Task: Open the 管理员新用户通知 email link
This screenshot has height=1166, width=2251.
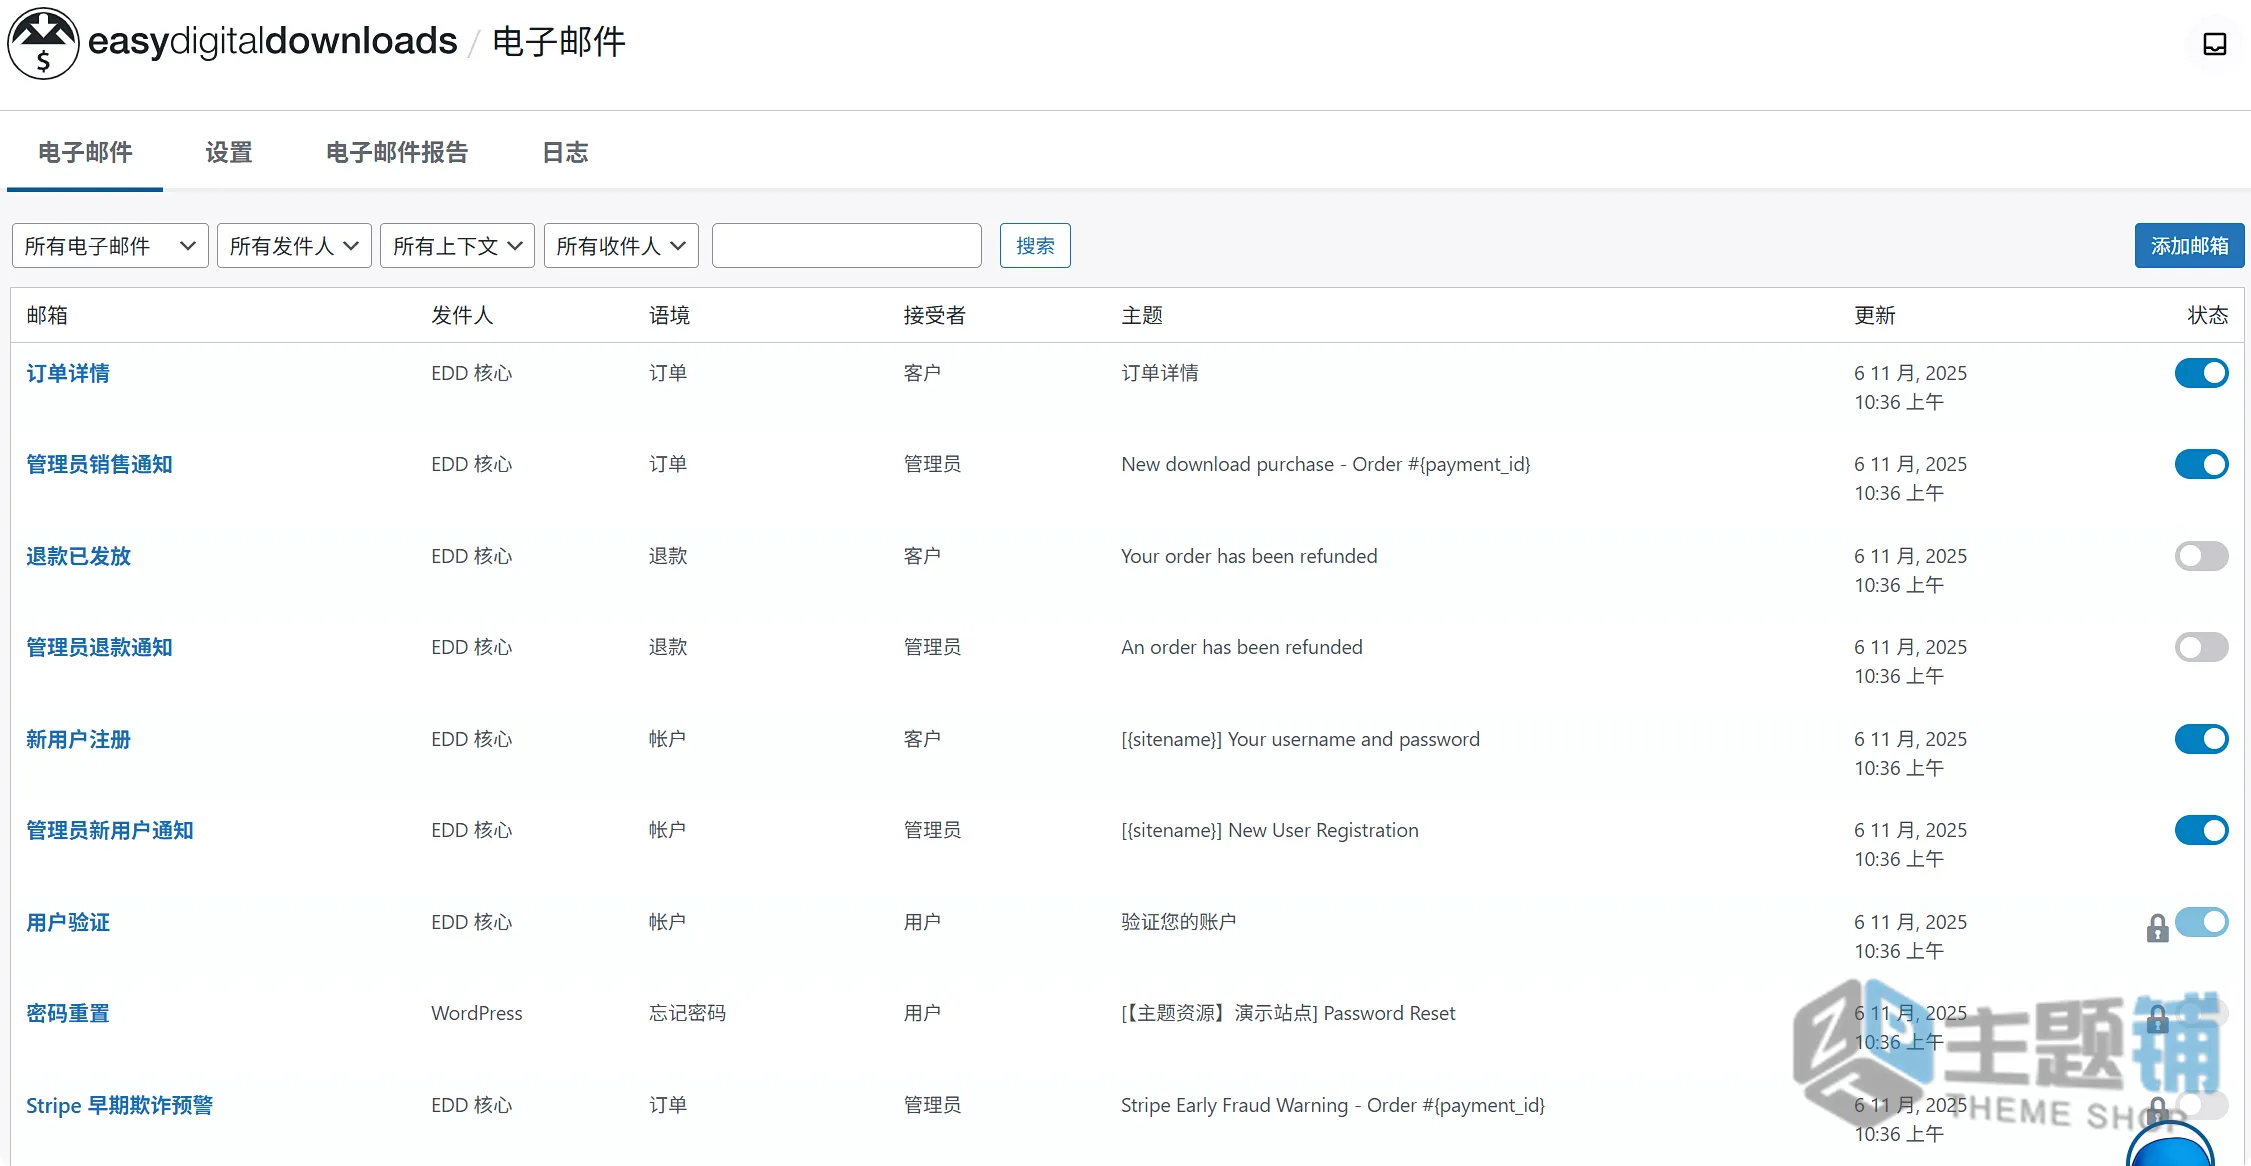Action: click(x=110, y=830)
